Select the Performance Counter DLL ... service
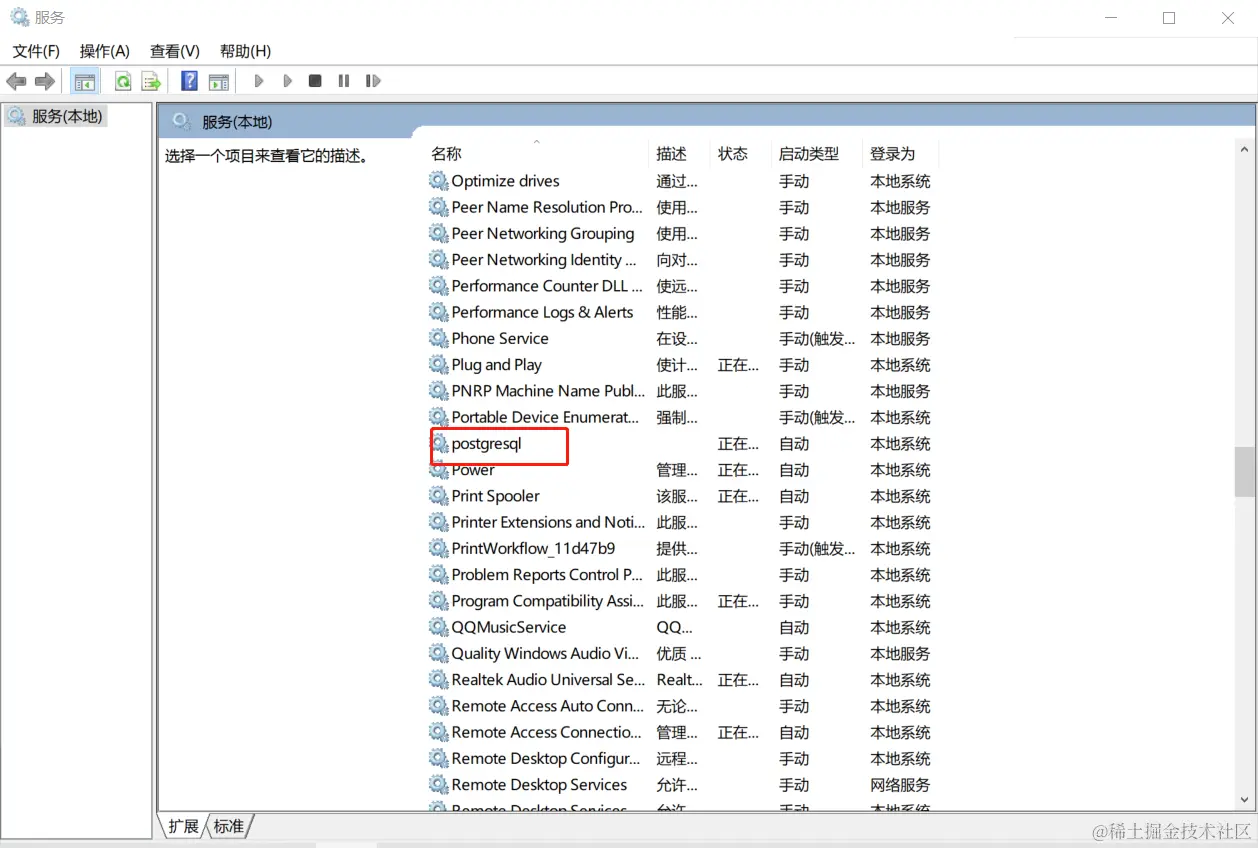Viewport: 1258px width, 848px height. (x=546, y=286)
